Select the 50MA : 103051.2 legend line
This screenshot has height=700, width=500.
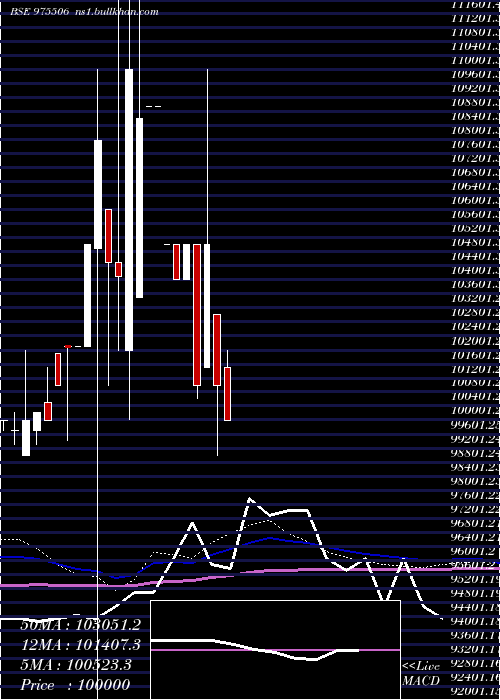(80, 625)
